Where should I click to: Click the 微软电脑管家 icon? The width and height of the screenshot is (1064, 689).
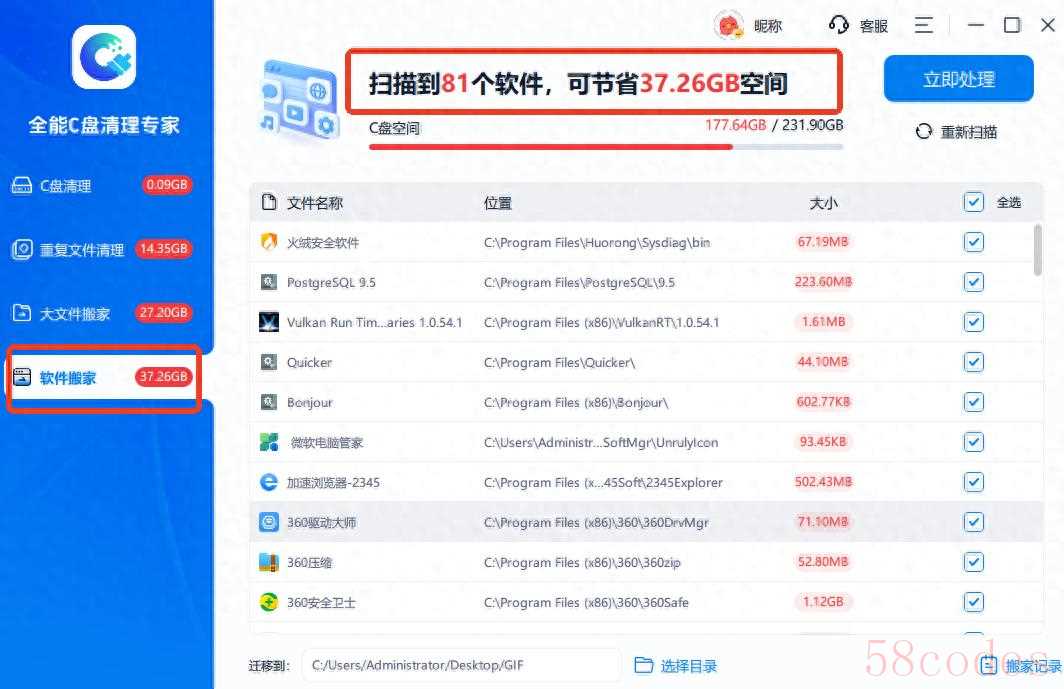[x=269, y=442]
